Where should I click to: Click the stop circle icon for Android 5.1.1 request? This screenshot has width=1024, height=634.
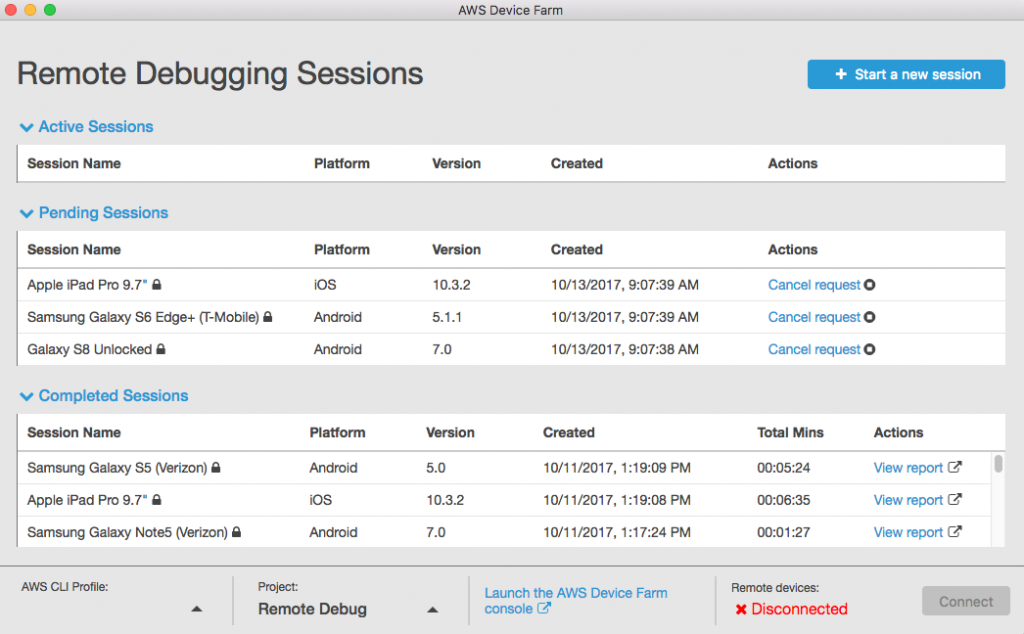[x=870, y=317]
